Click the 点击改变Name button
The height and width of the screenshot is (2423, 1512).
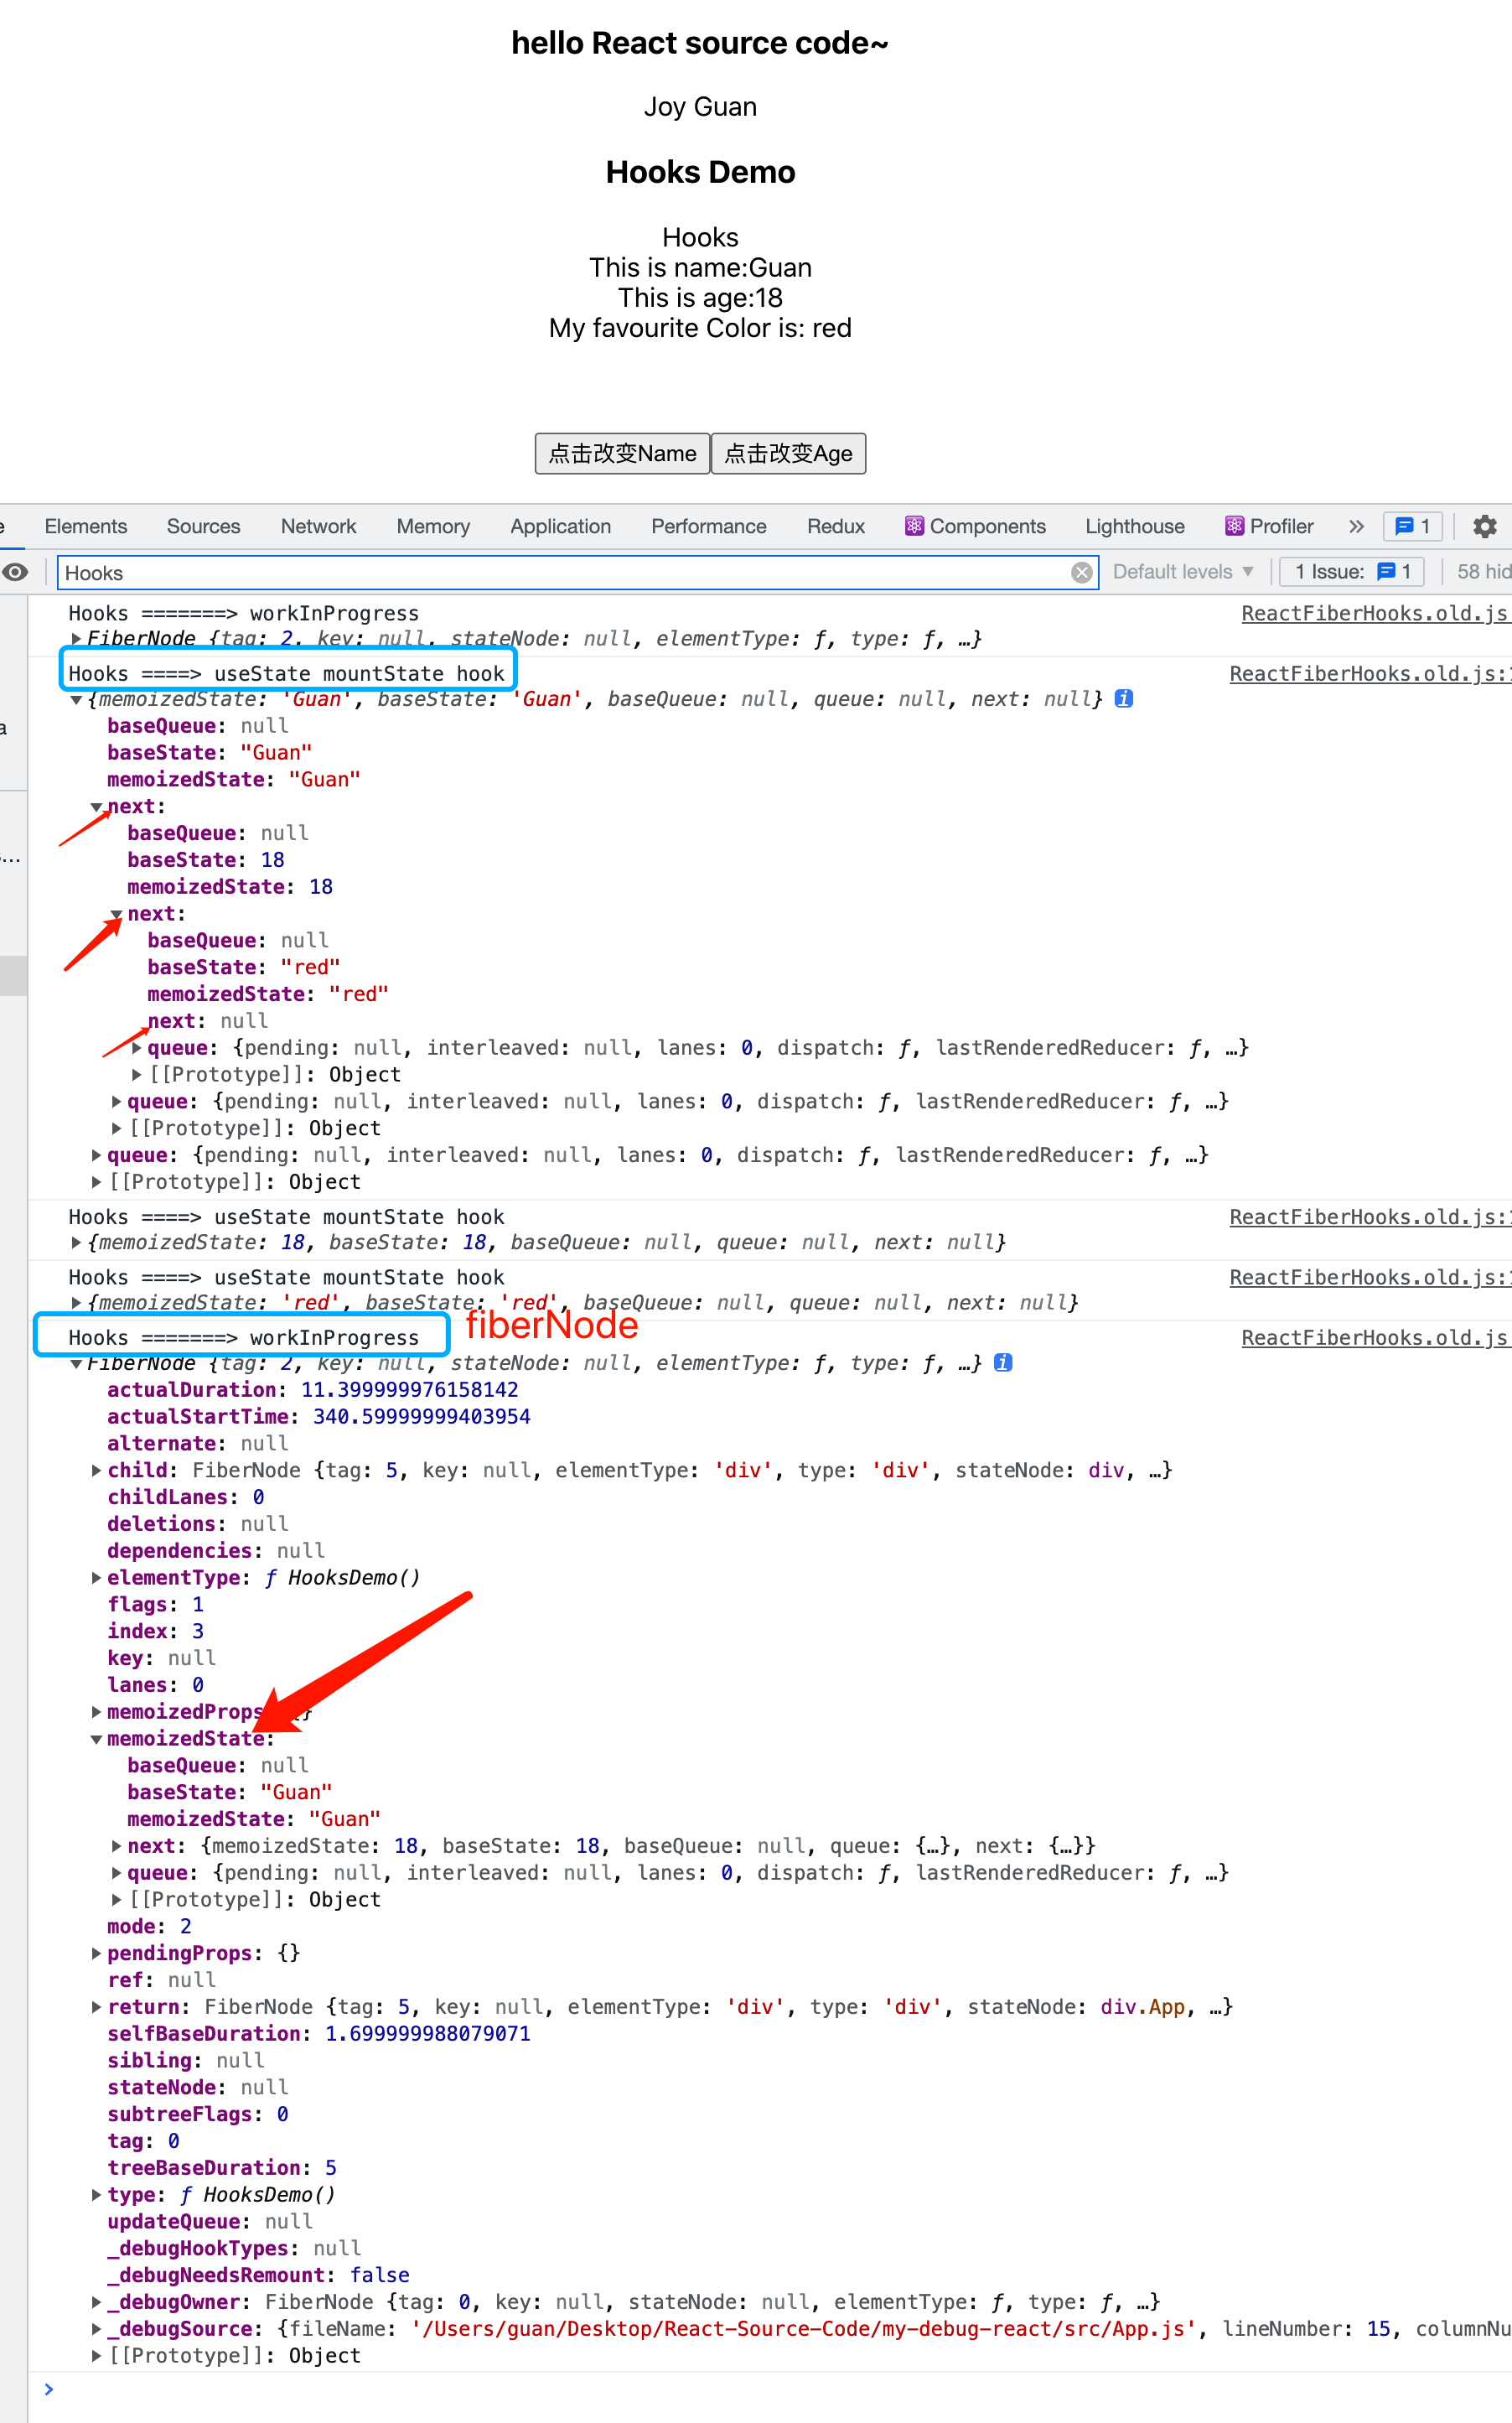click(x=622, y=454)
